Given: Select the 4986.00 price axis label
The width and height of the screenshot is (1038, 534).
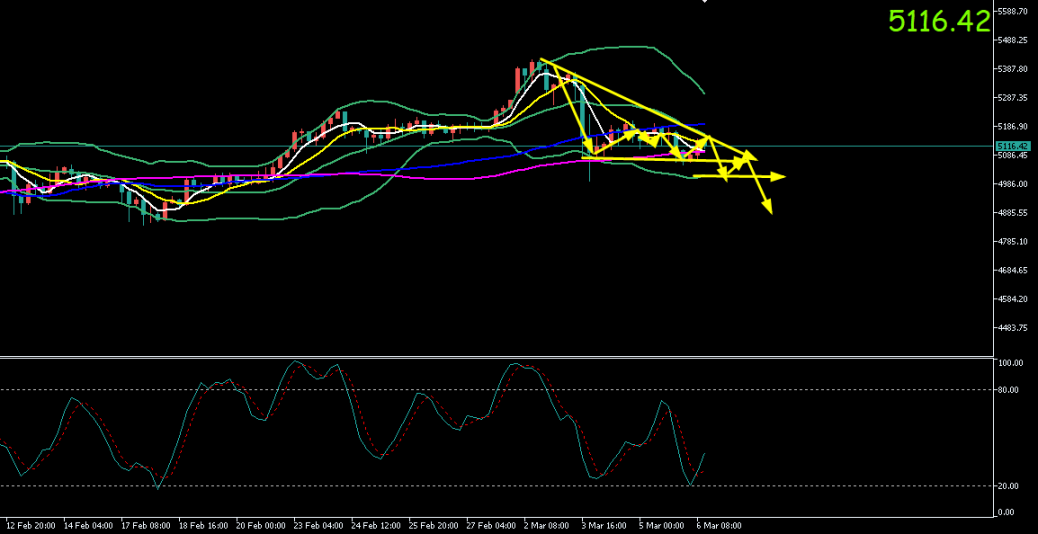Looking at the screenshot, I should click(1013, 184).
